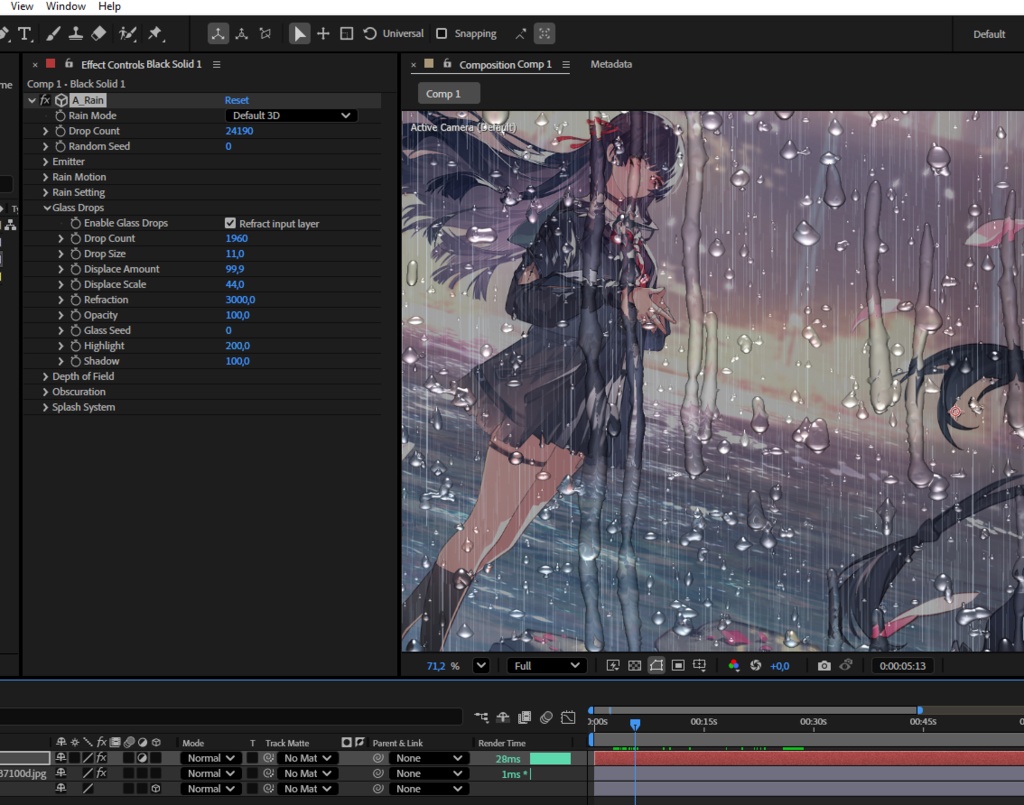
Task: Expand the Emitter group
Action: pos(45,162)
